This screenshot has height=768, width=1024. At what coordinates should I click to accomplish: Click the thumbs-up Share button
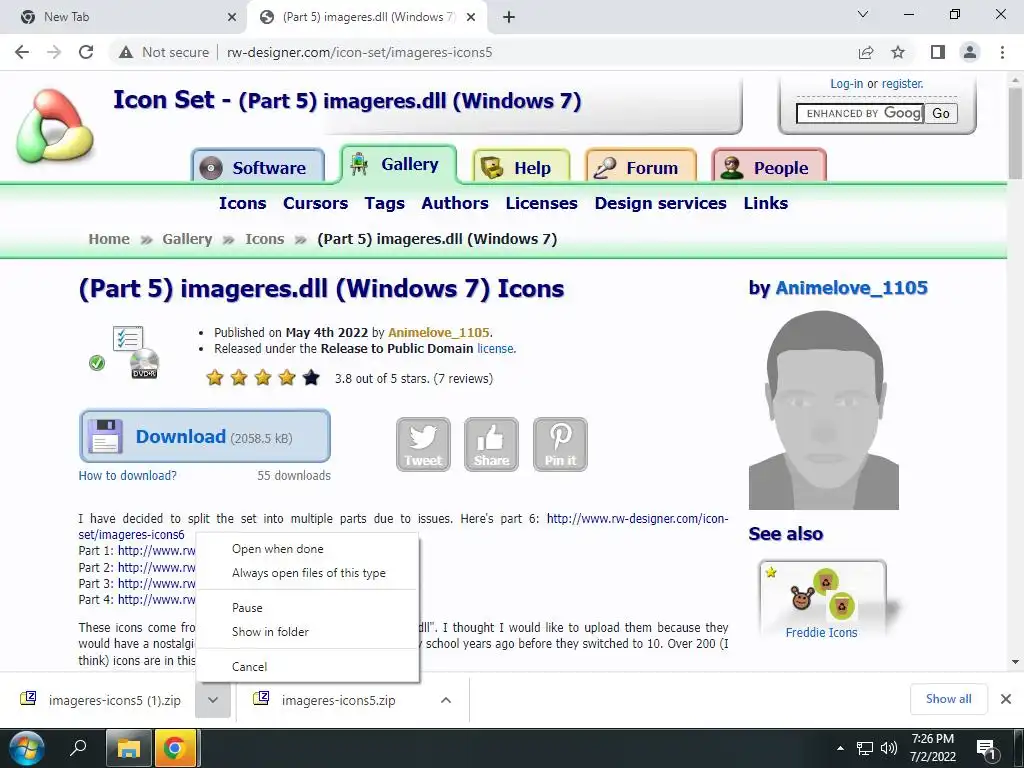491,445
